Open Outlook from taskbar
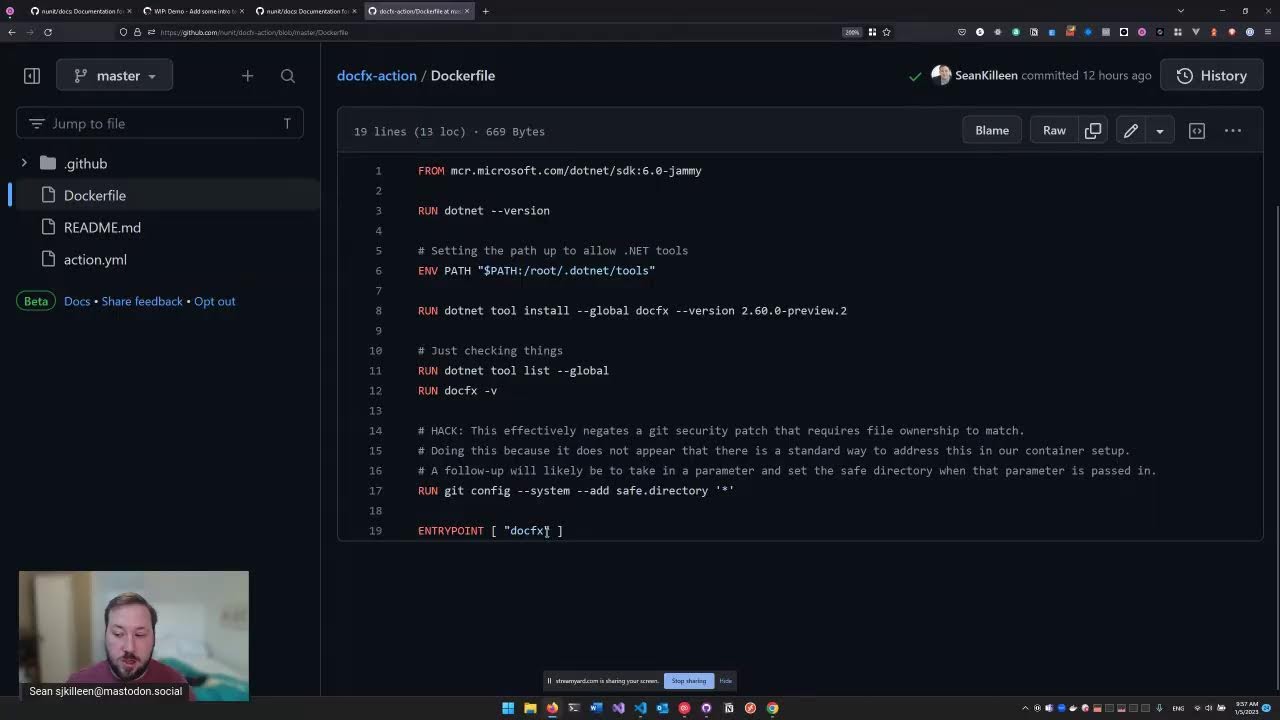 coord(662,708)
